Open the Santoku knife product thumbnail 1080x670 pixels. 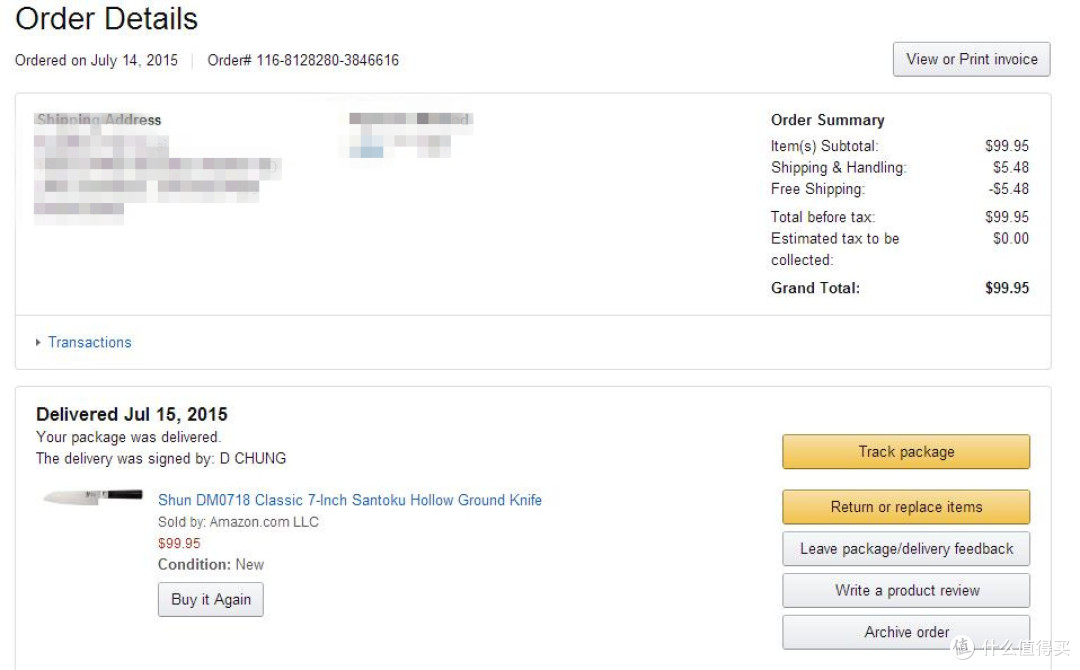point(92,496)
